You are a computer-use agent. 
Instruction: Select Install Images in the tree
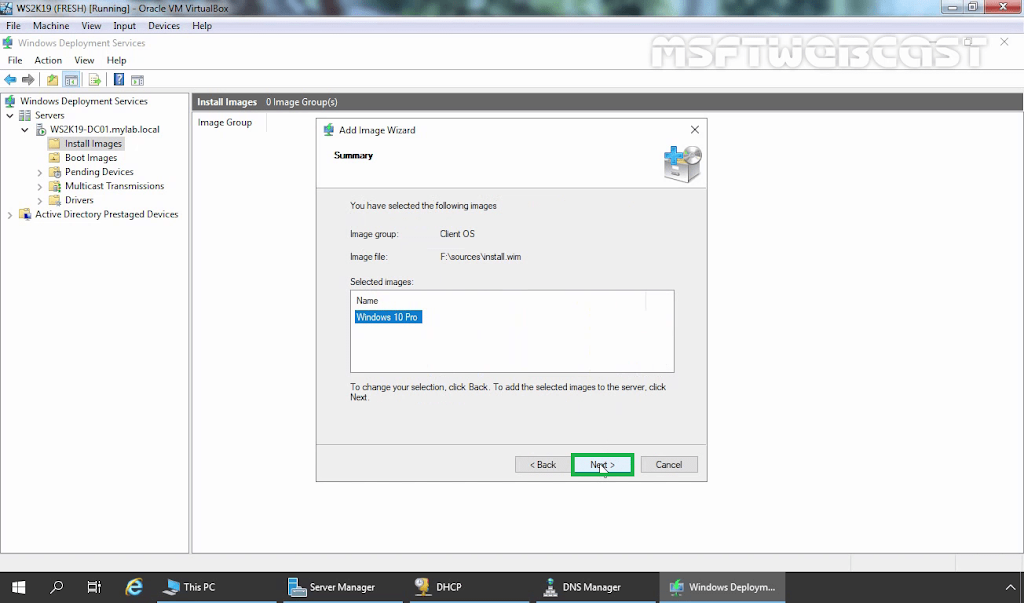[x=93, y=144]
